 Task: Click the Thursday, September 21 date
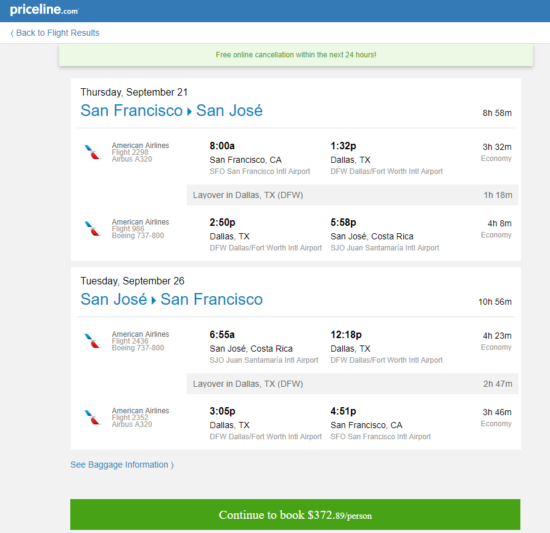(x=134, y=92)
